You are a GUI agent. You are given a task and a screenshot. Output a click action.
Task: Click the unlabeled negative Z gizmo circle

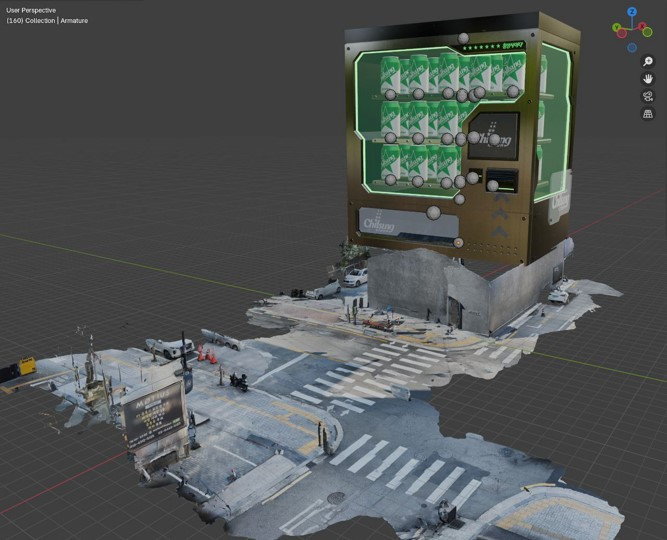(x=632, y=47)
